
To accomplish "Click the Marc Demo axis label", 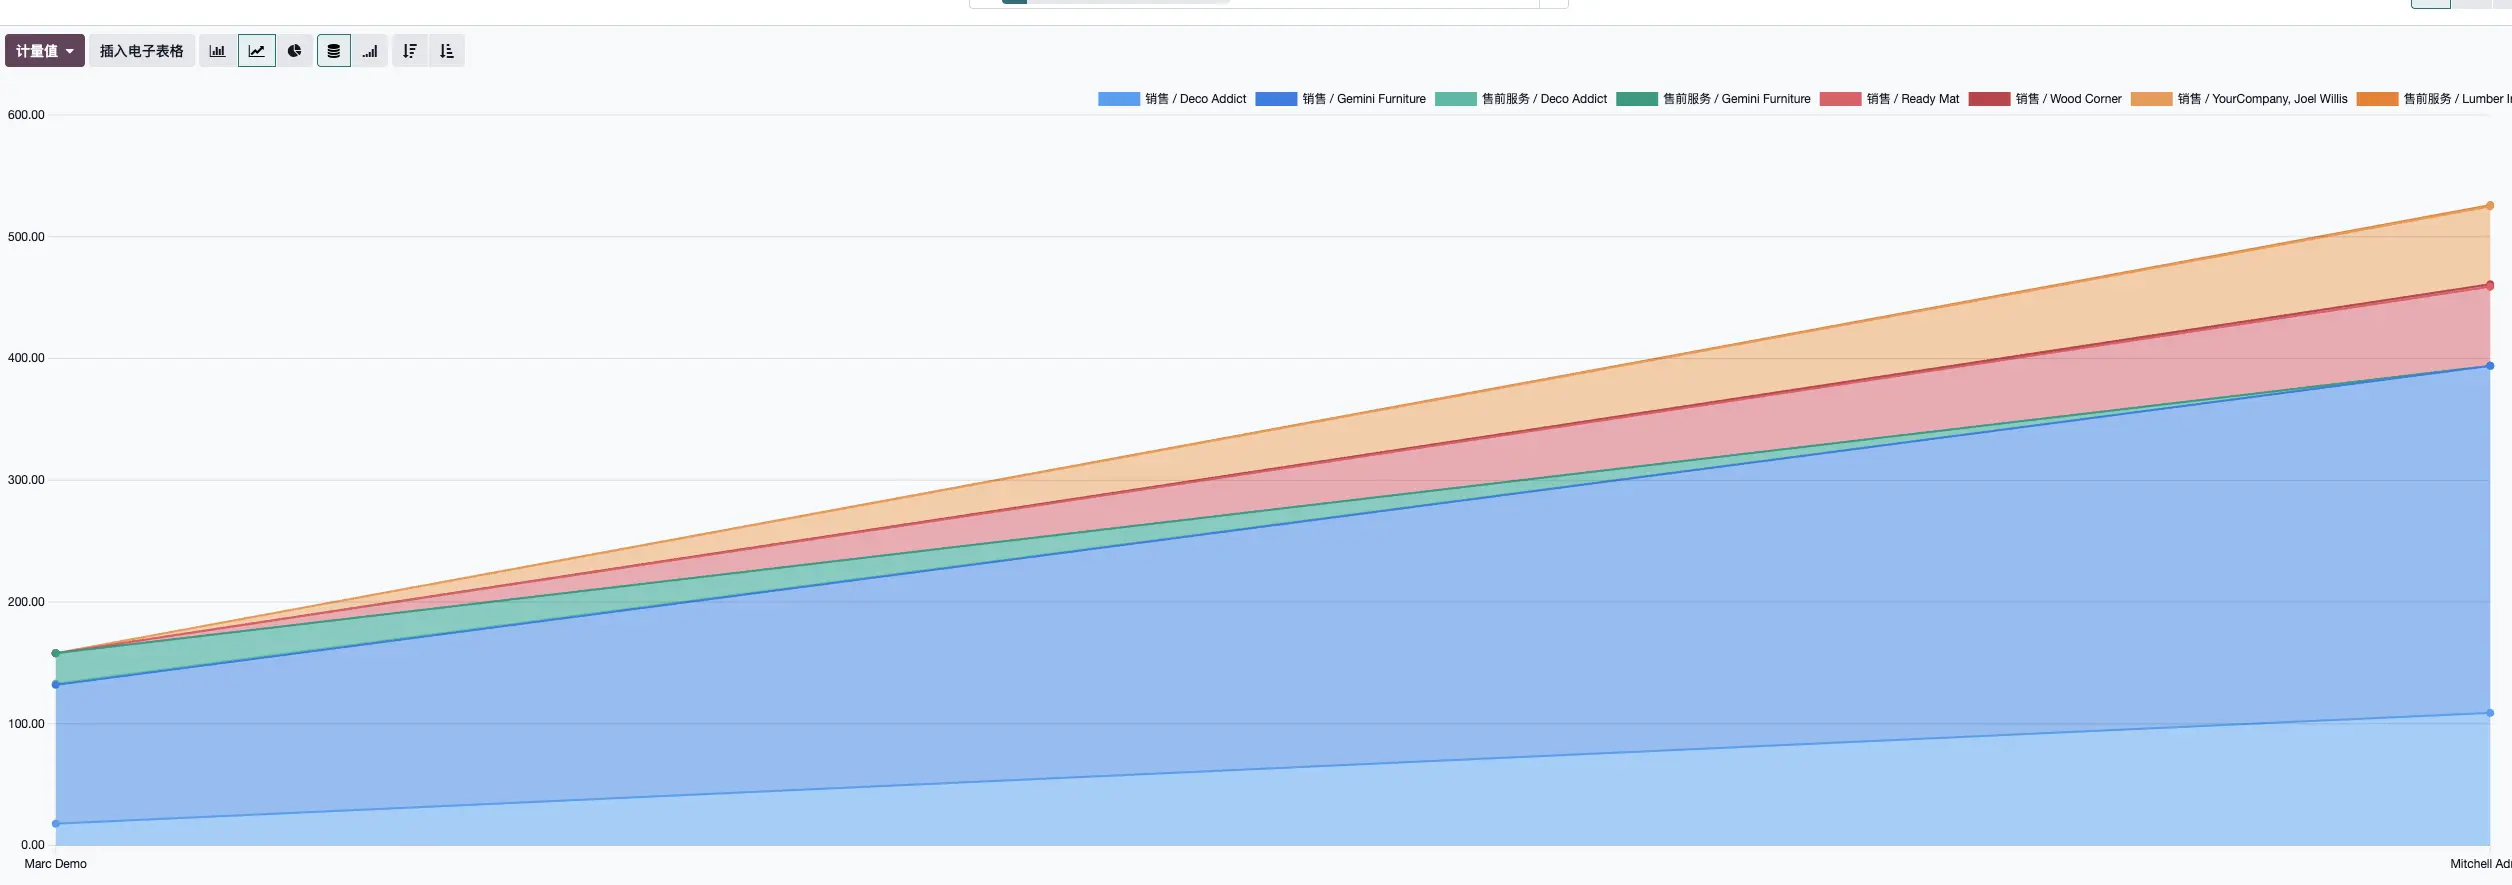I will (x=56, y=864).
